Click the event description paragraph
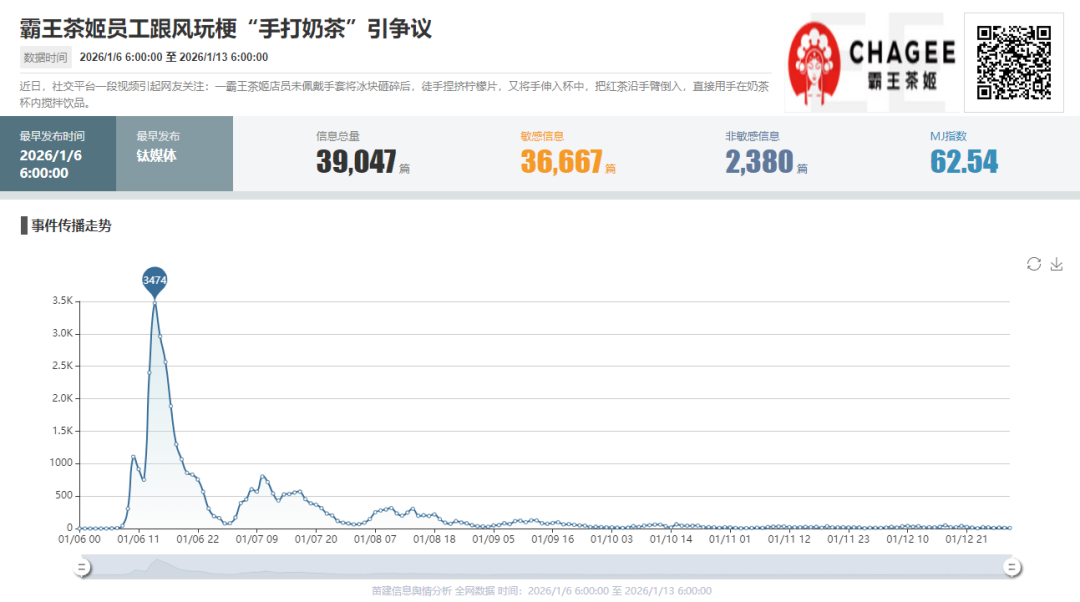Viewport: 1080px width, 602px height. coord(394,94)
